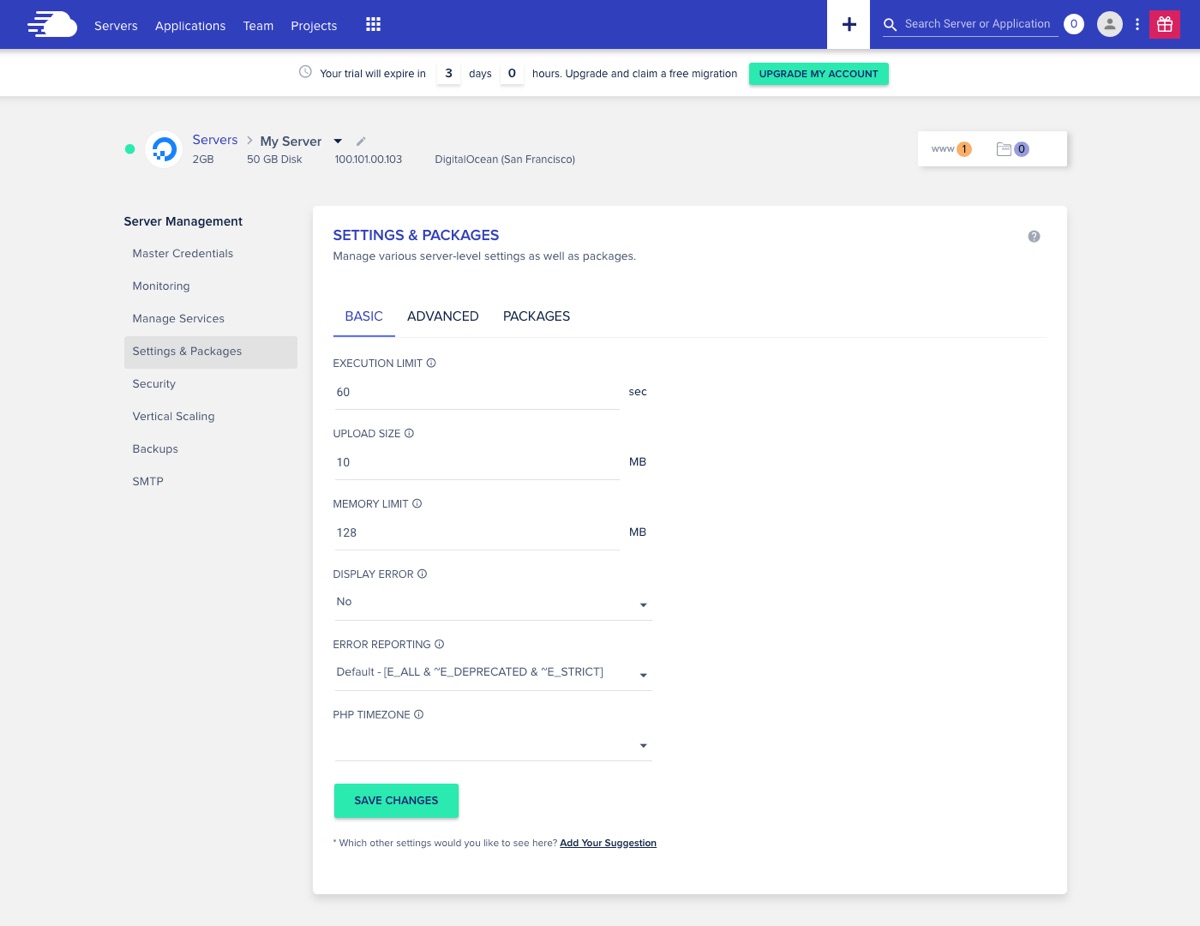Click the server IP 100.101.00.103

[x=368, y=159]
